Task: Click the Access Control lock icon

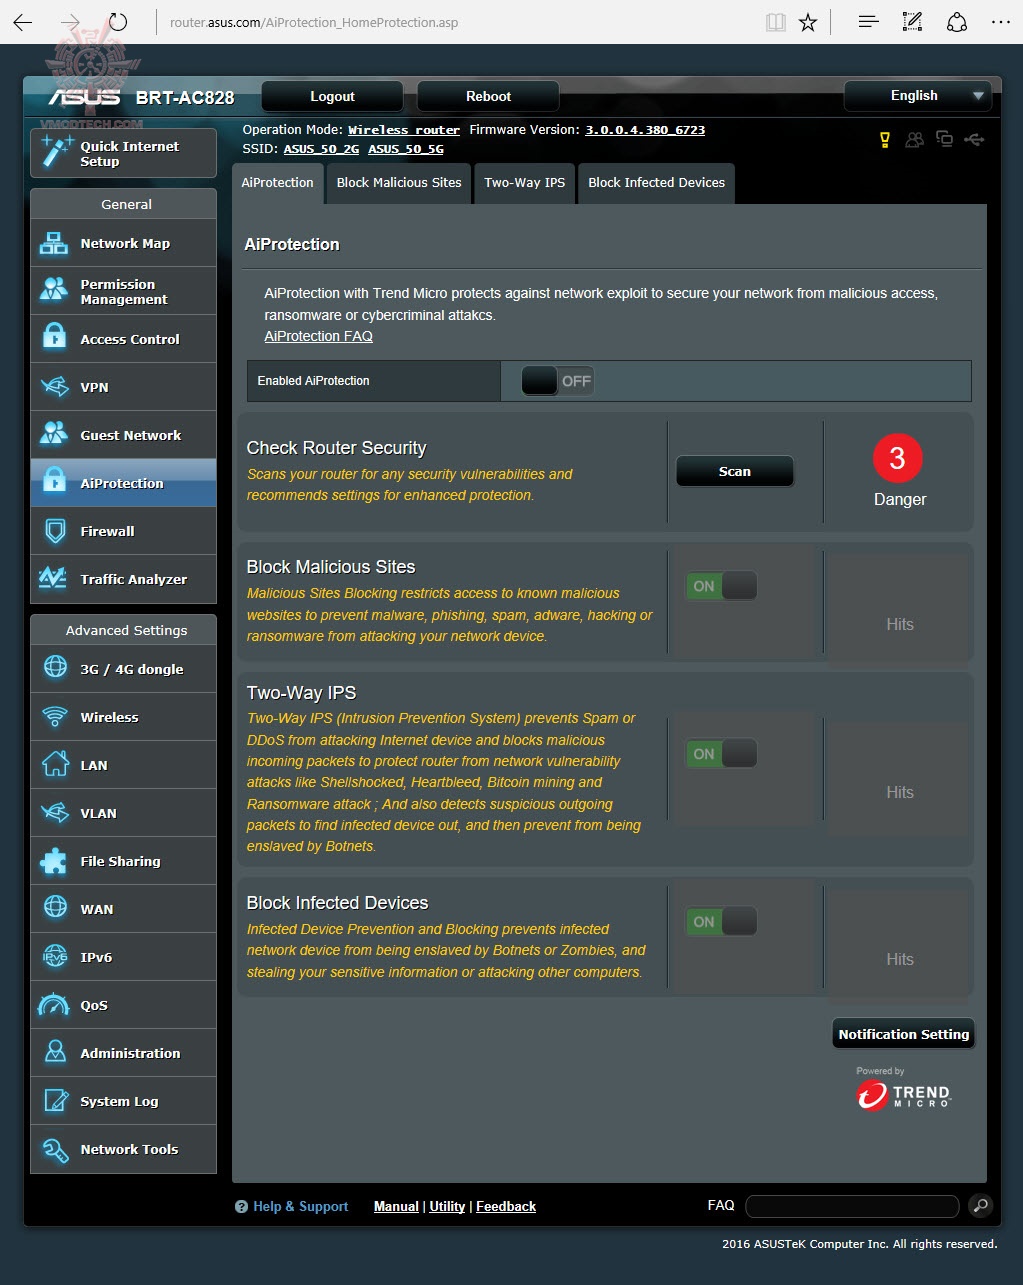Action: click(54, 338)
